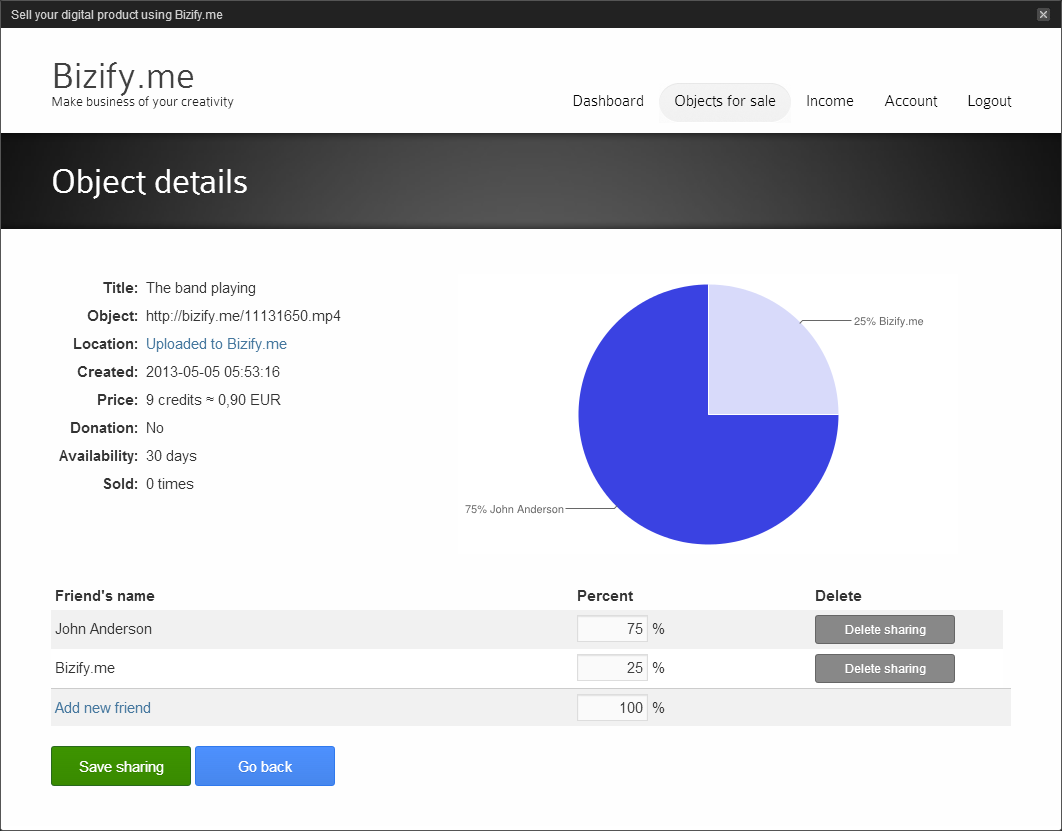This screenshot has width=1062, height=831.
Task: Click the price '9 credits ≈ 0,90 EUR'
Action: click(x=213, y=400)
